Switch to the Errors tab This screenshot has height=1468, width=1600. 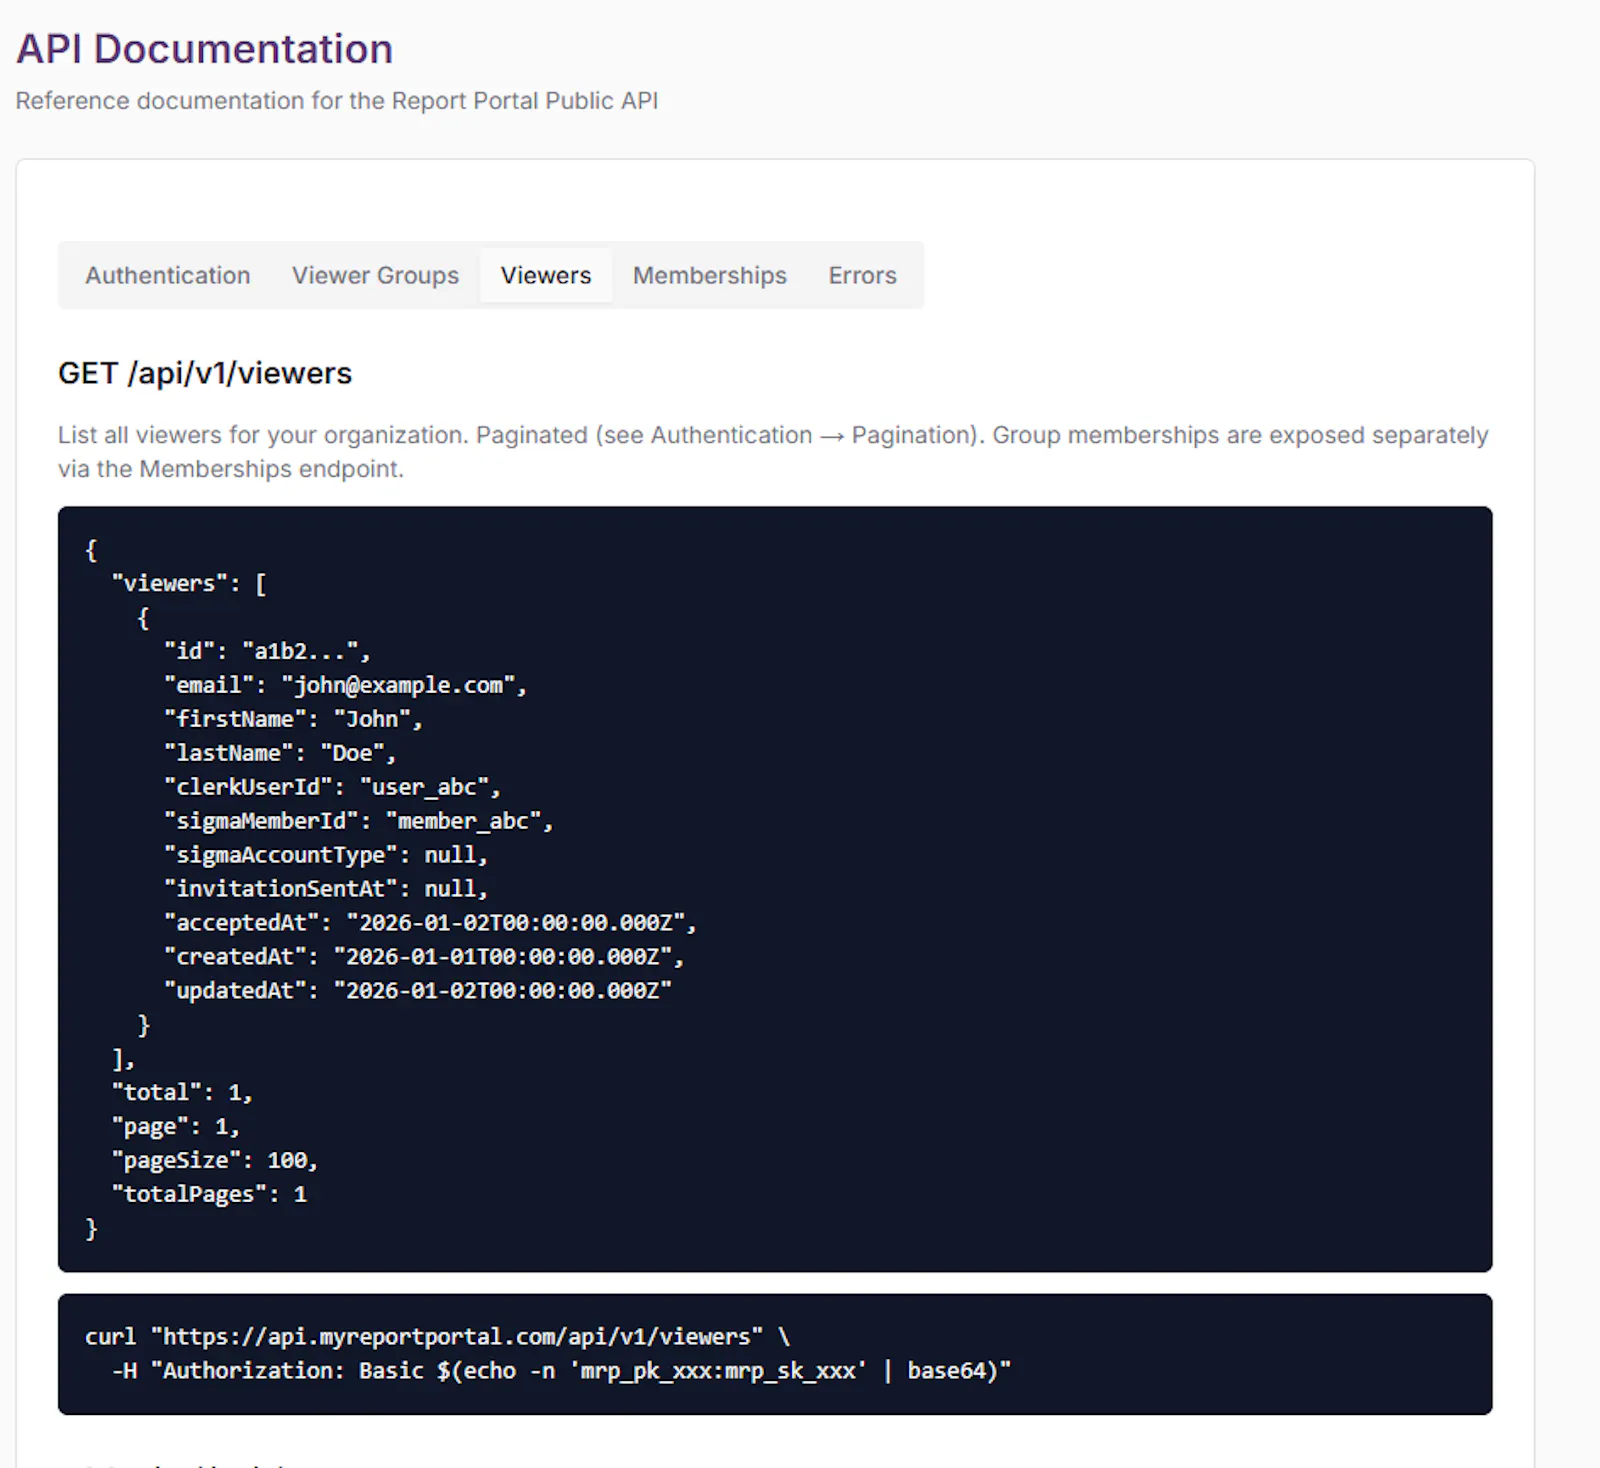click(862, 275)
